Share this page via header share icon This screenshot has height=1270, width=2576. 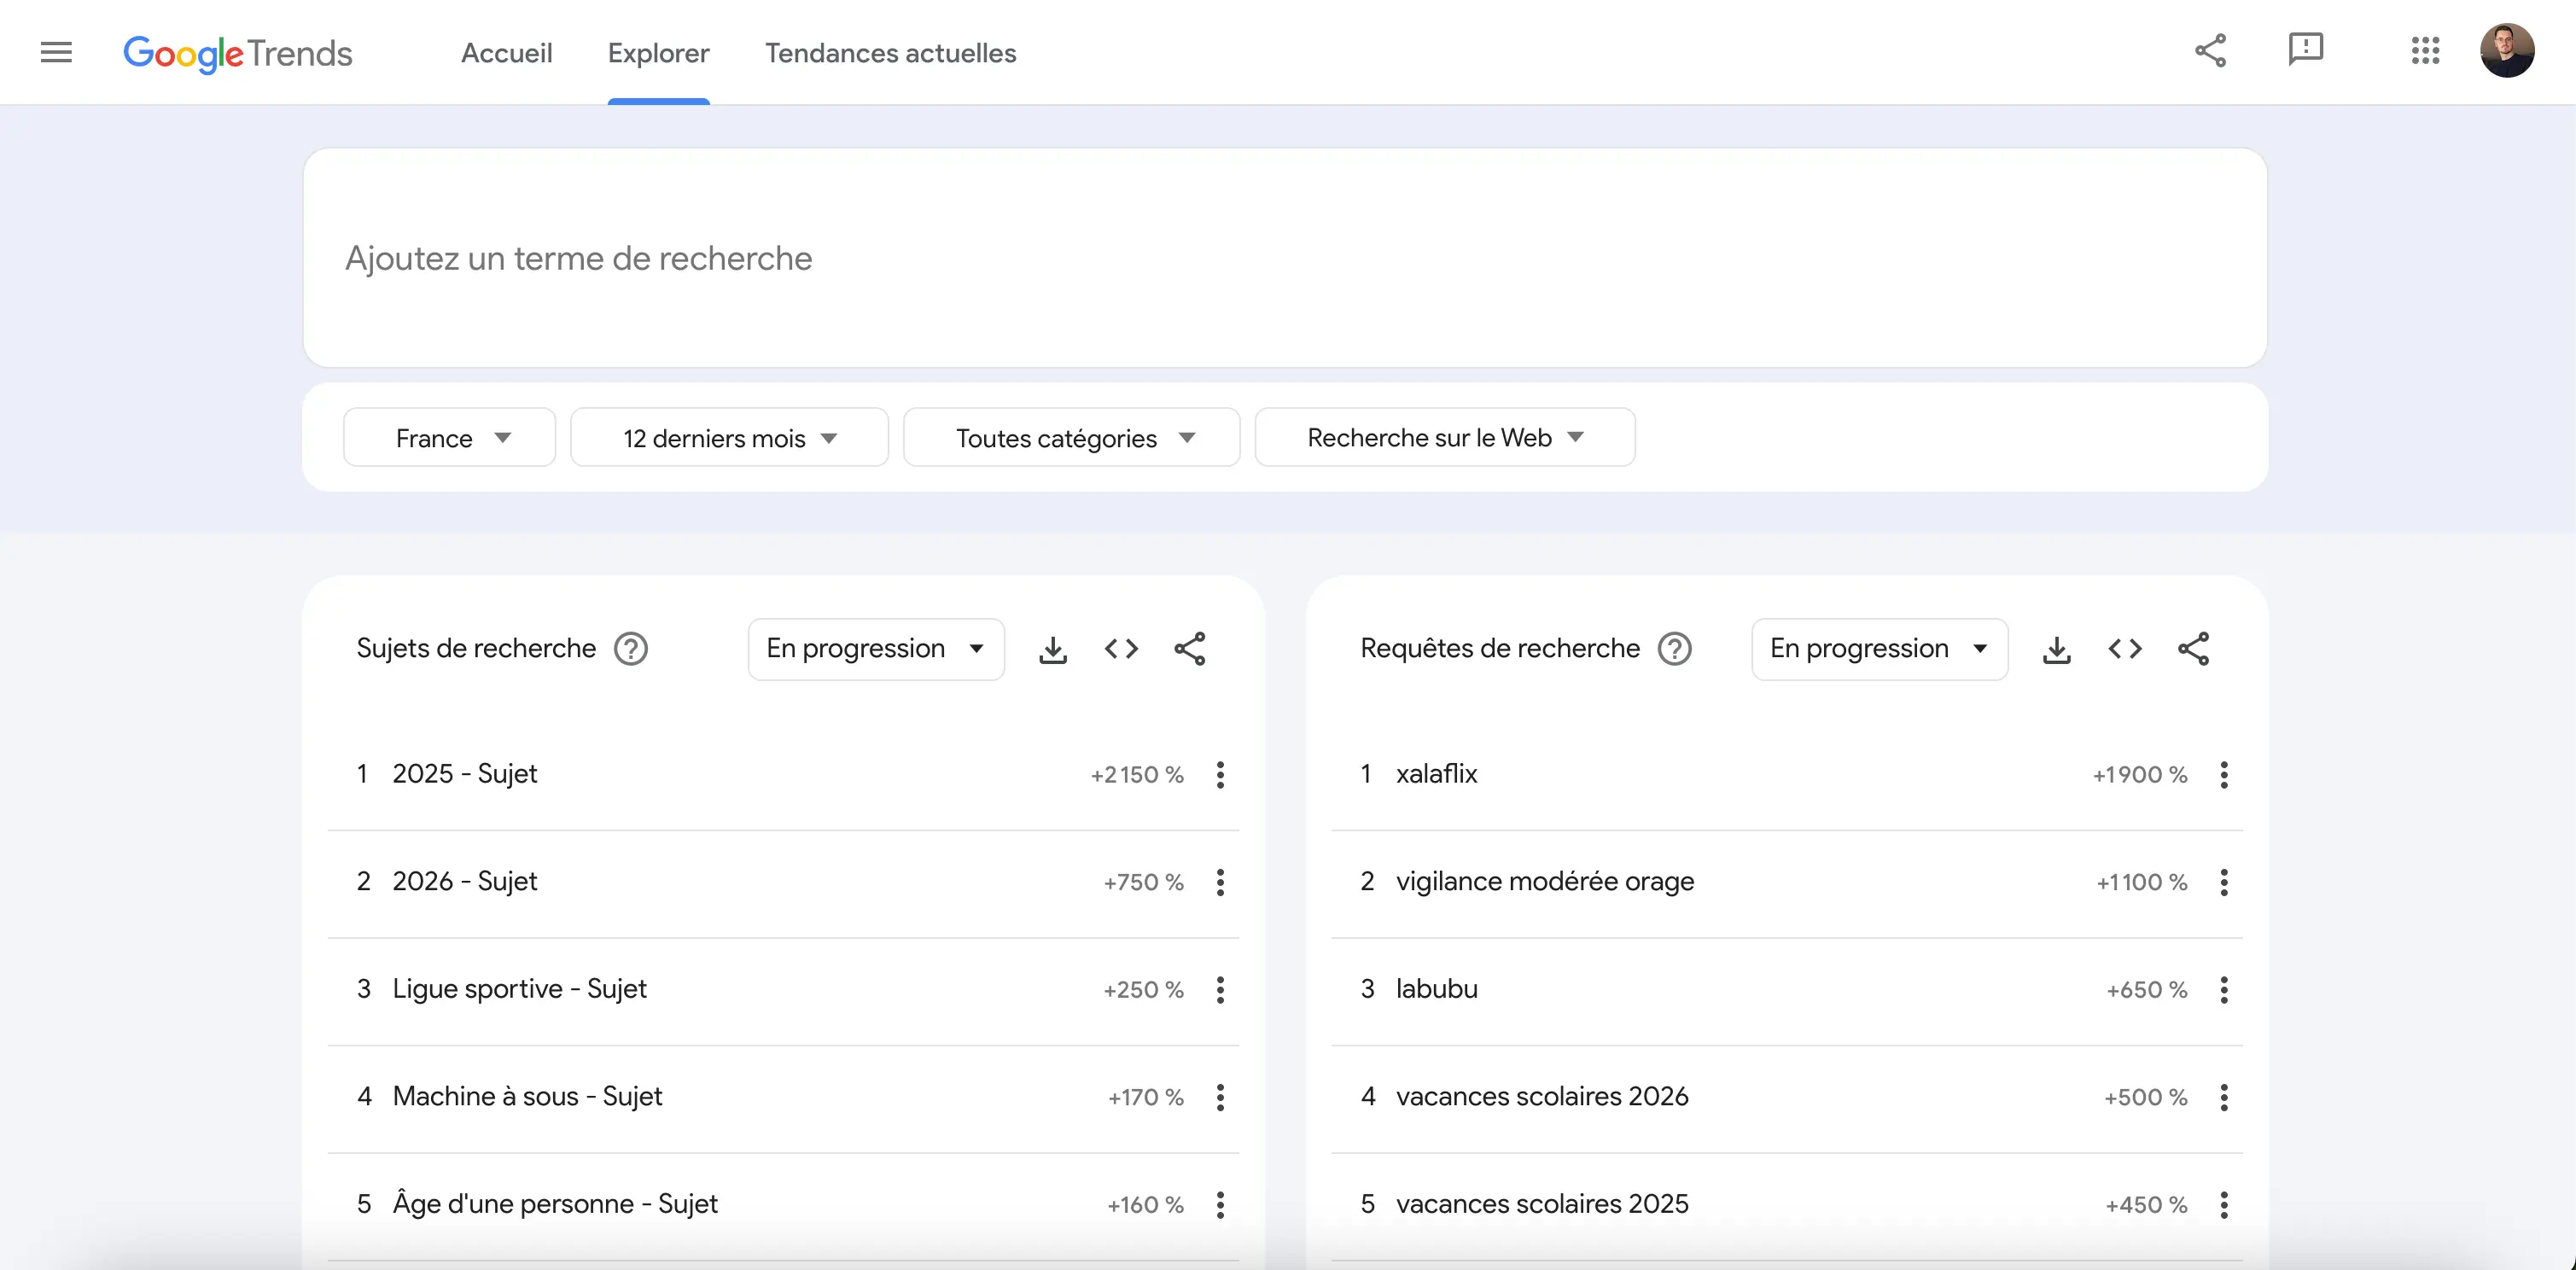pos(2210,51)
